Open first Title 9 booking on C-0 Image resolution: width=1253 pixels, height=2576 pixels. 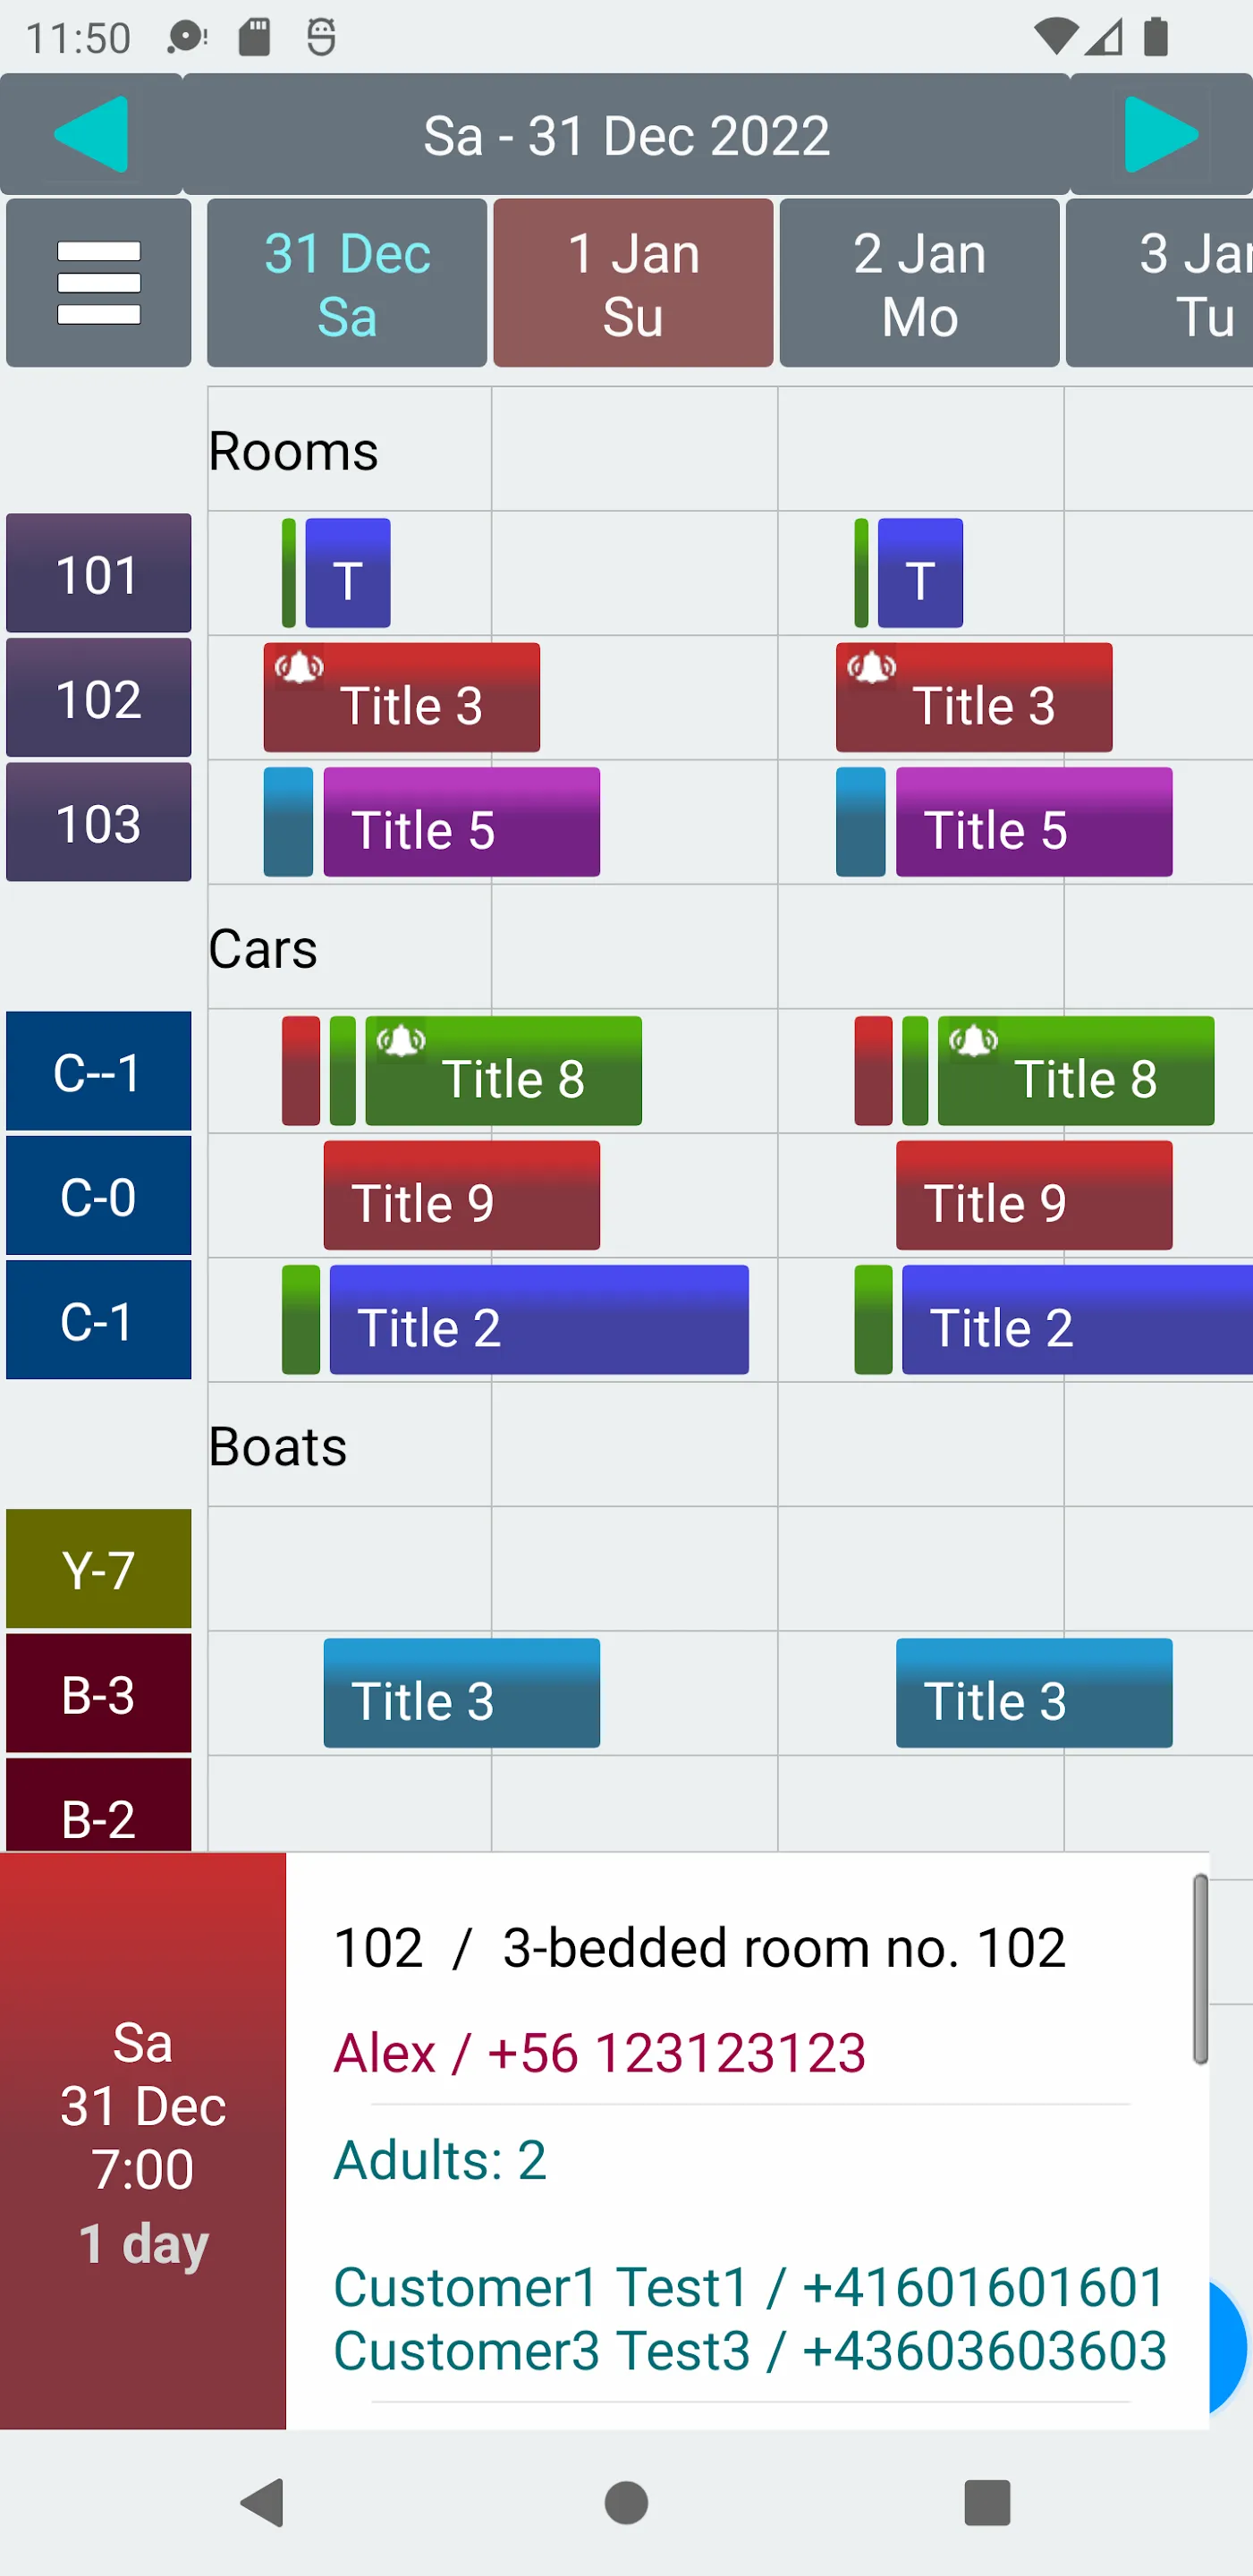(461, 1195)
